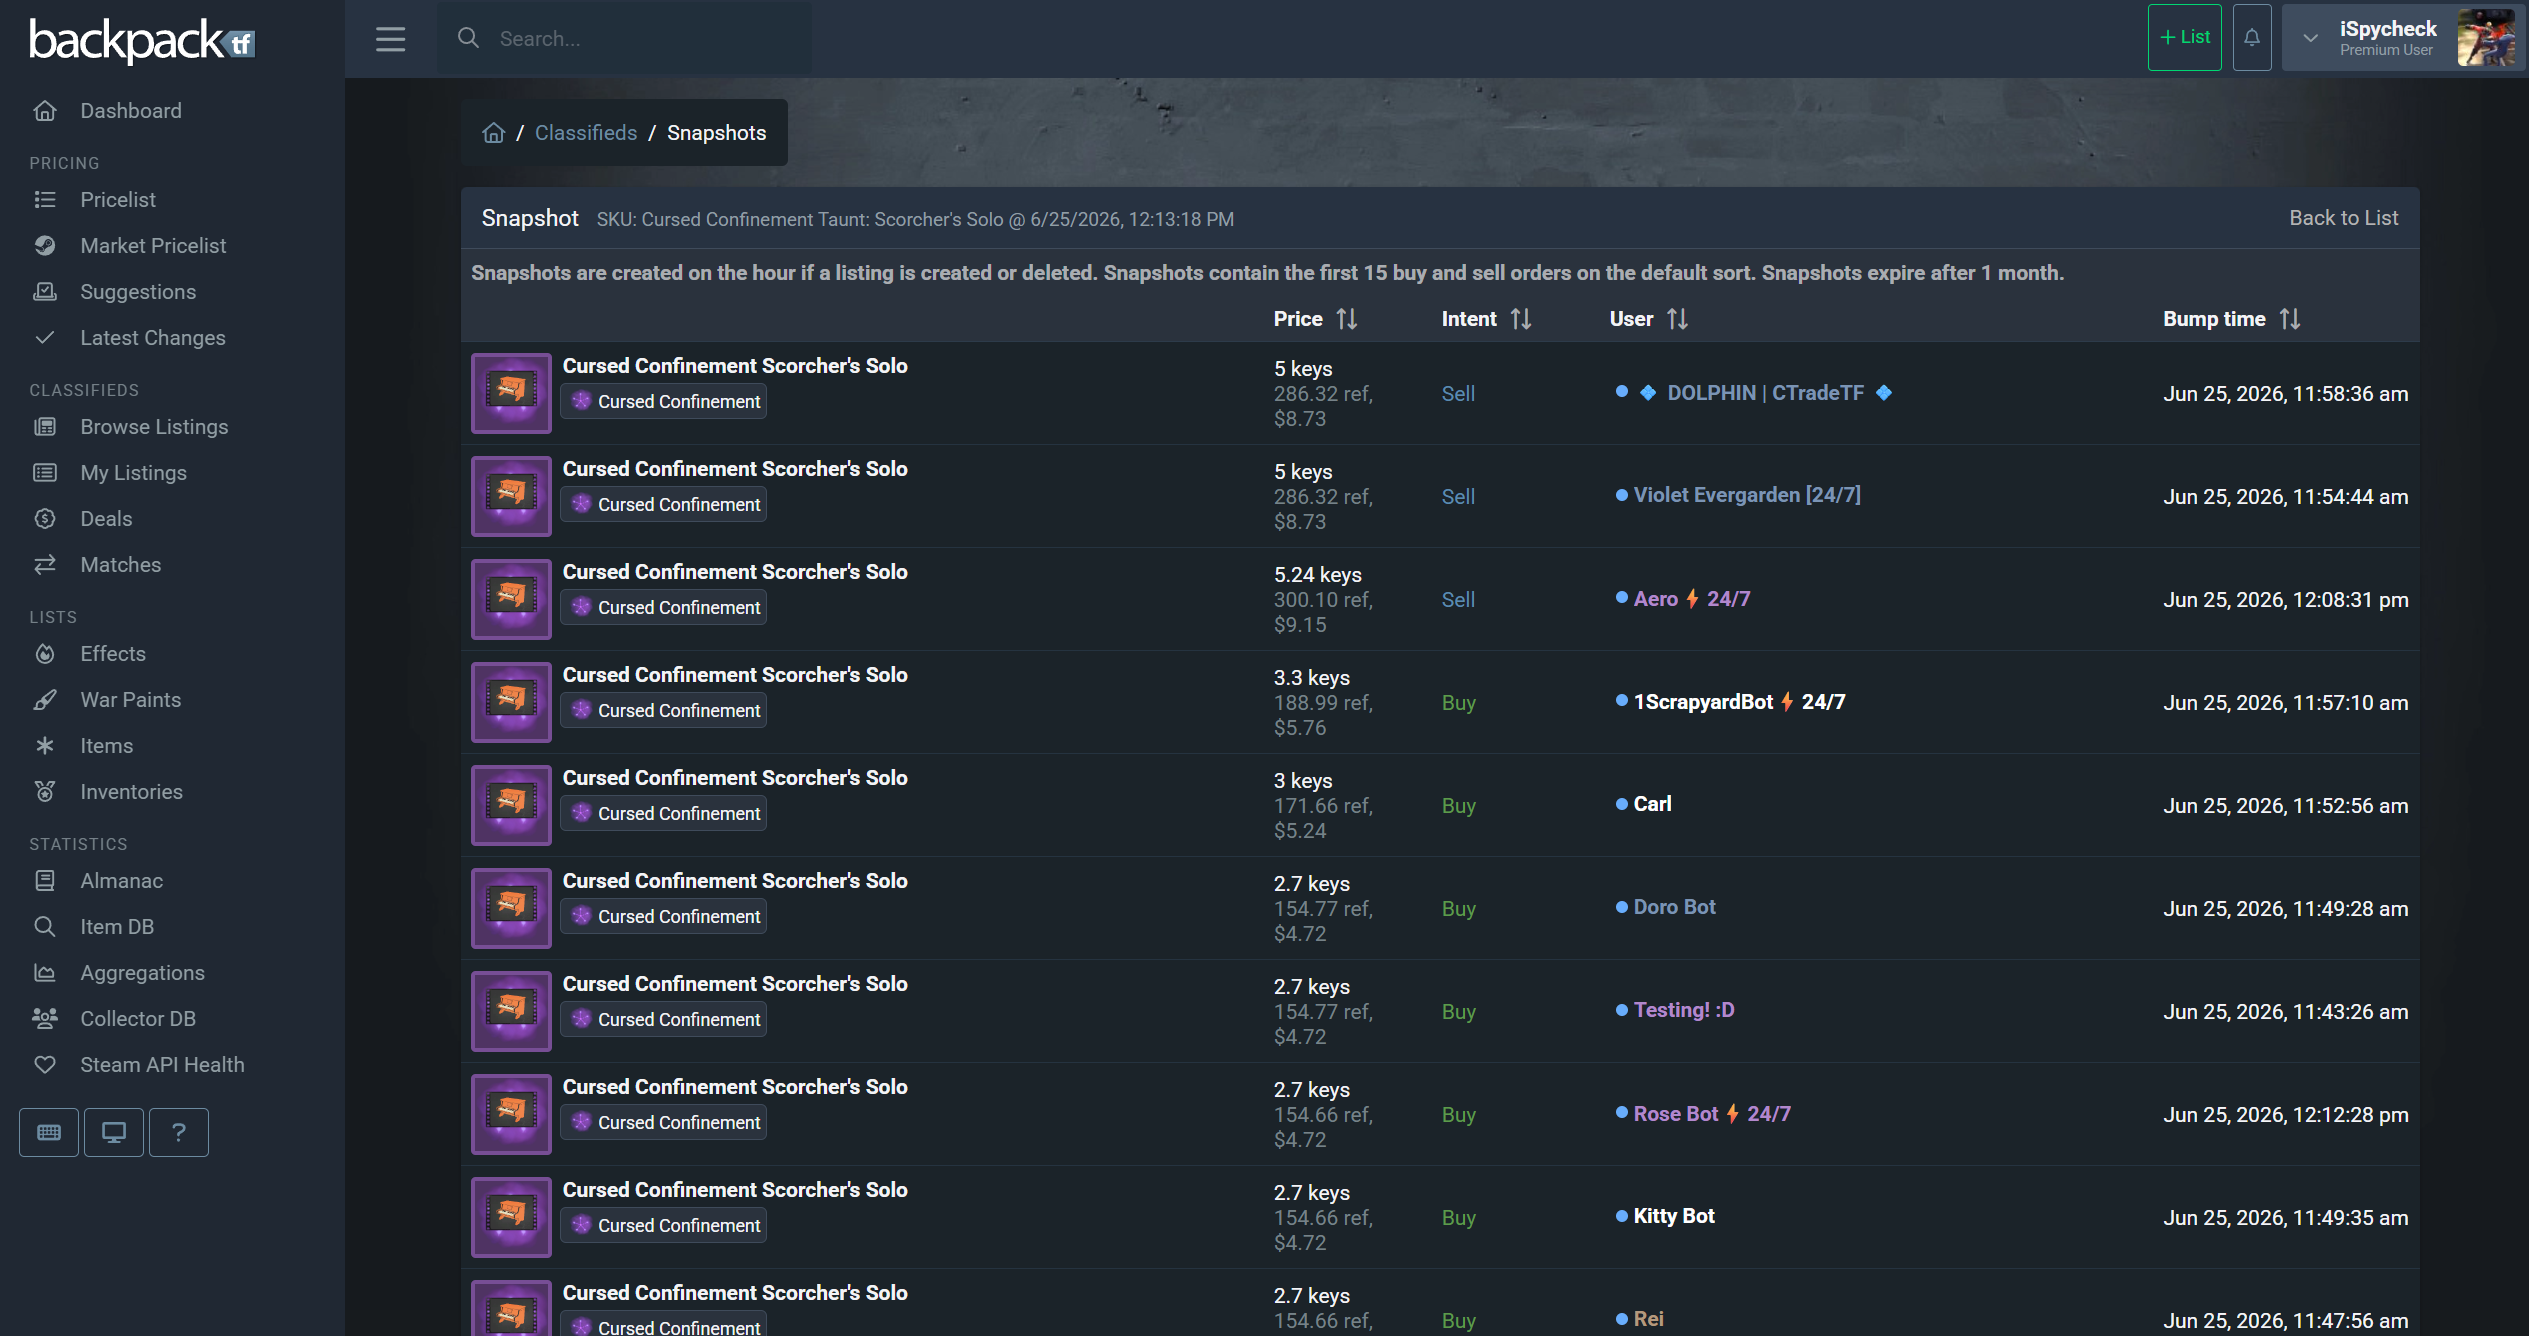Click the monitor display icon button

[x=114, y=1132]
